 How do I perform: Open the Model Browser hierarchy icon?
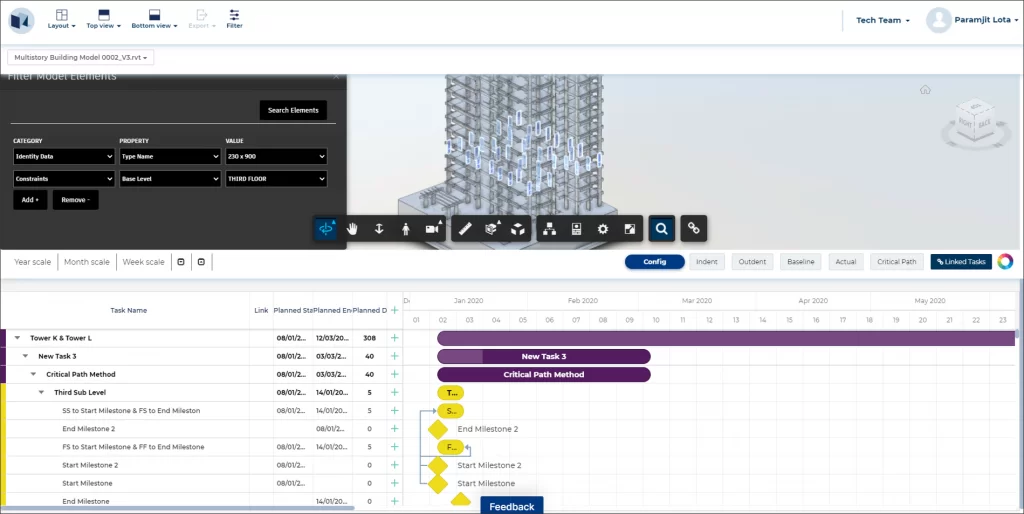tap(549, 229)
